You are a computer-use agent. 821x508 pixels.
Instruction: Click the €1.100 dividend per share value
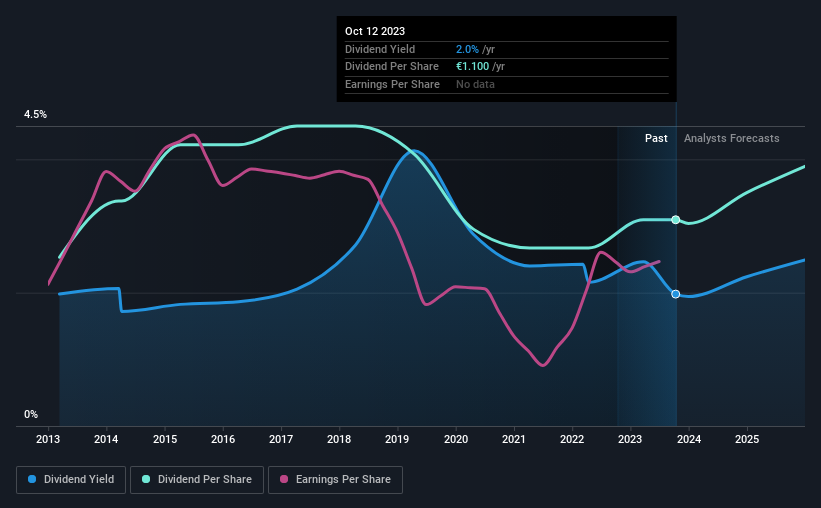(x=472, y=67)
